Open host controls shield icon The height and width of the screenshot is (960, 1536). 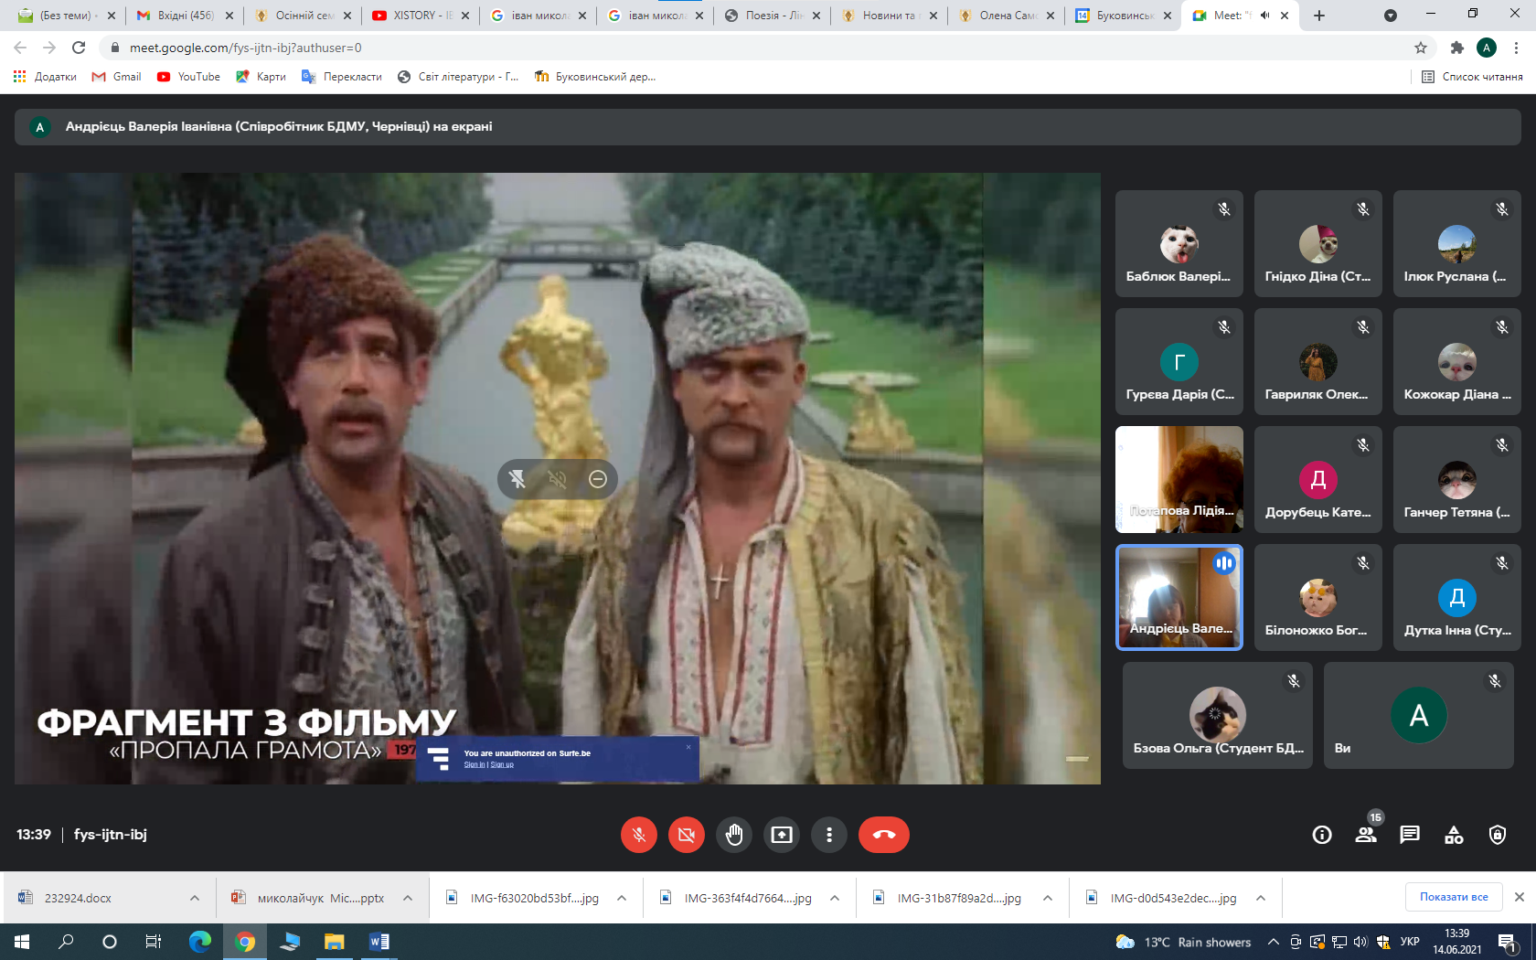click(1497, 834)
